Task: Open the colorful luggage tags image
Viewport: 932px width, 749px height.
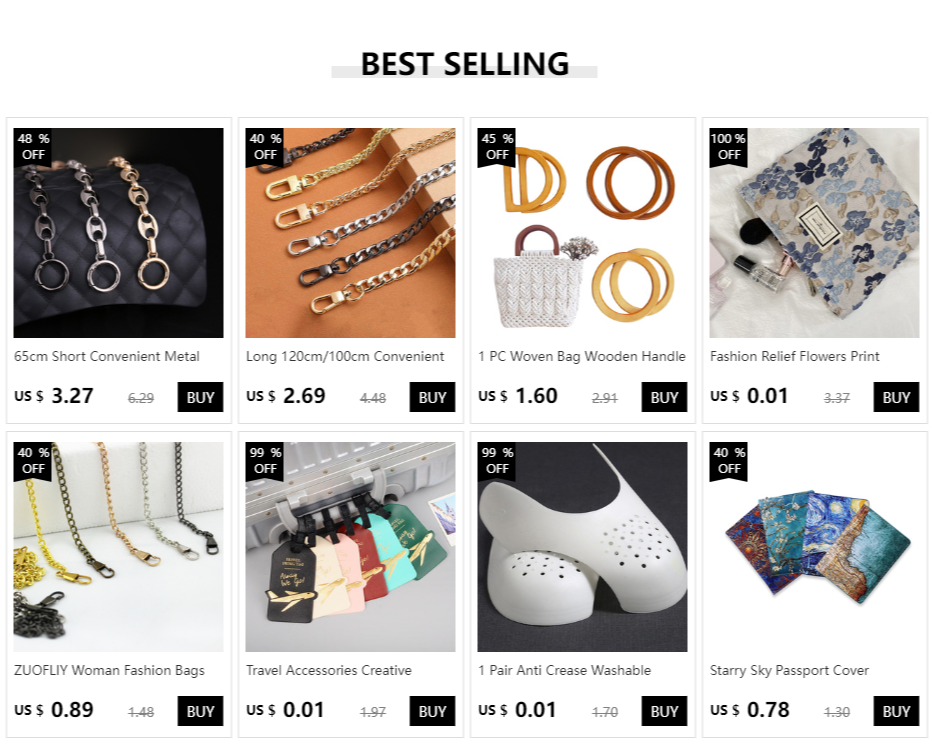Action: [x=350, y=547]
